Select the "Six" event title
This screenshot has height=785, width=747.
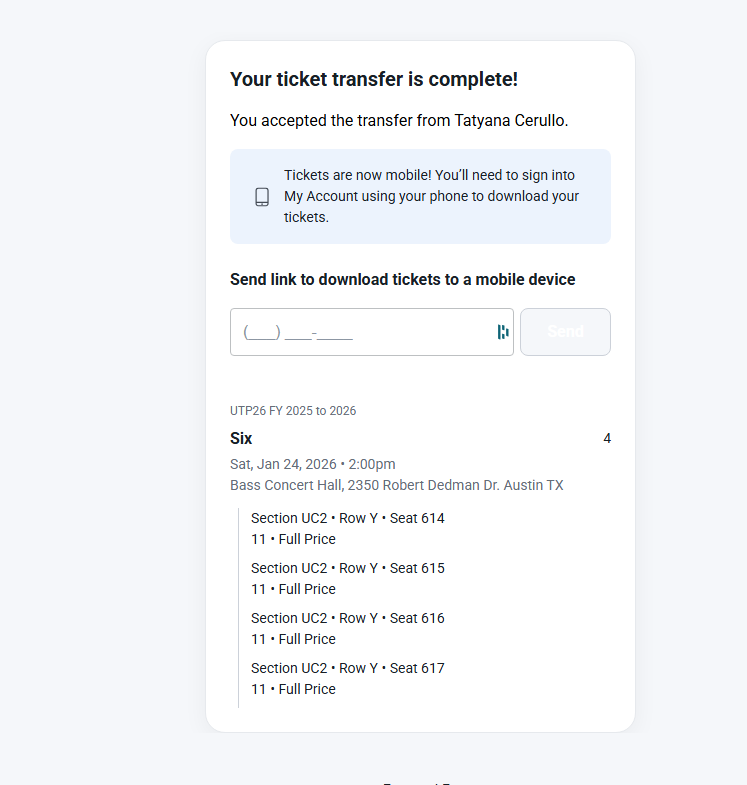pyautogui.click(x=241, y=438)
